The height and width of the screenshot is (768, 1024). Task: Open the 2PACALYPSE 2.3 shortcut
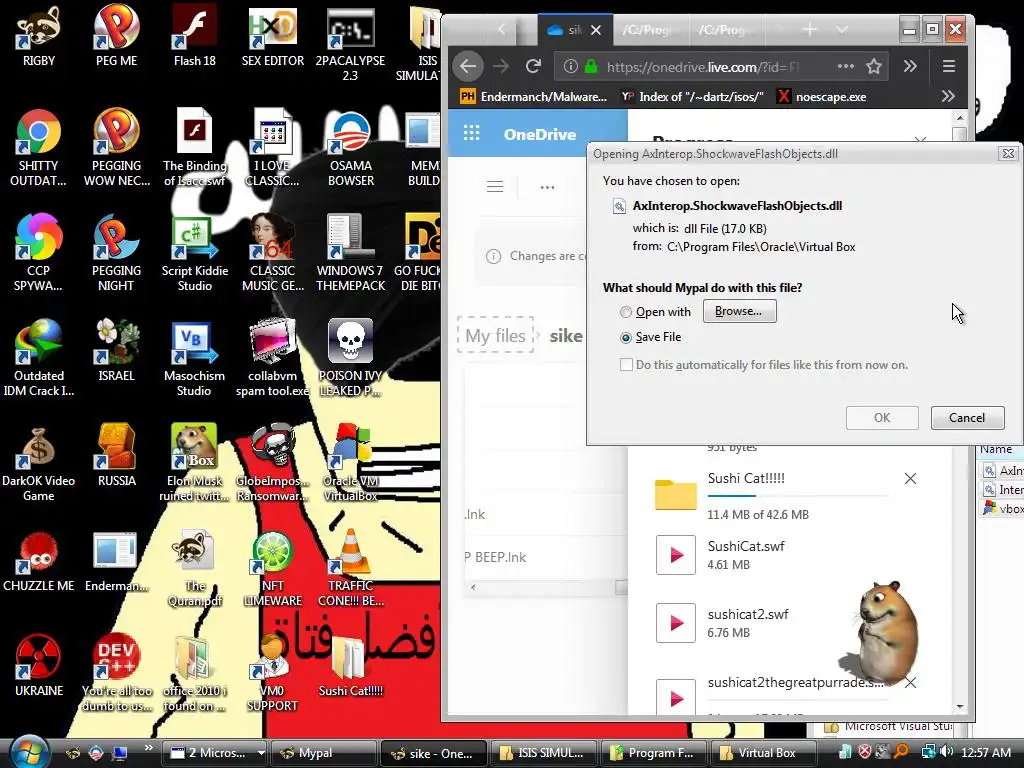(351, 44)
